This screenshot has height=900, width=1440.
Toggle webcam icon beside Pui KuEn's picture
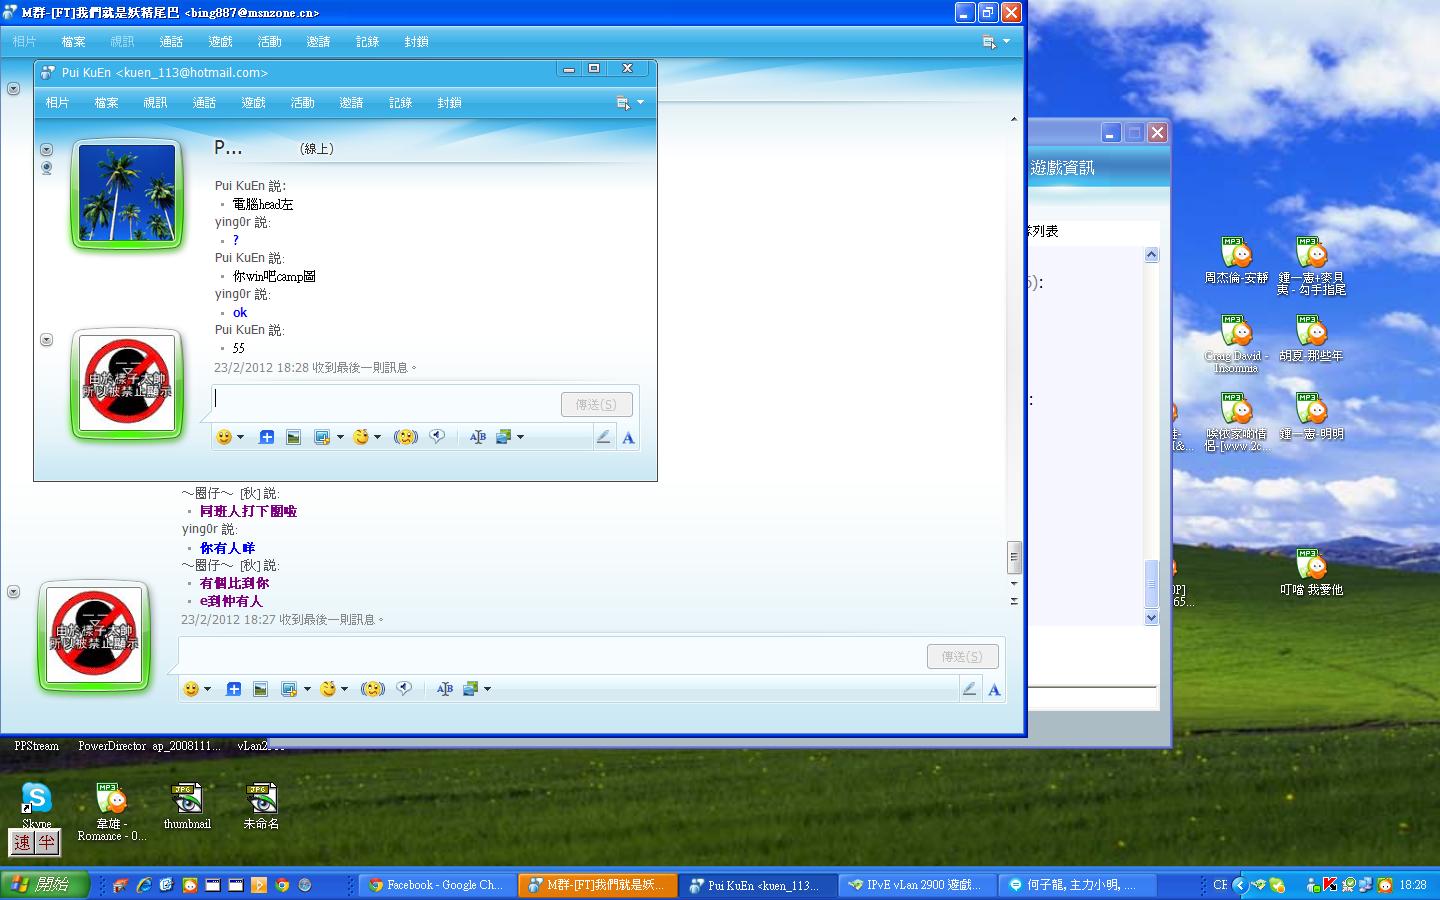[46, 168]
